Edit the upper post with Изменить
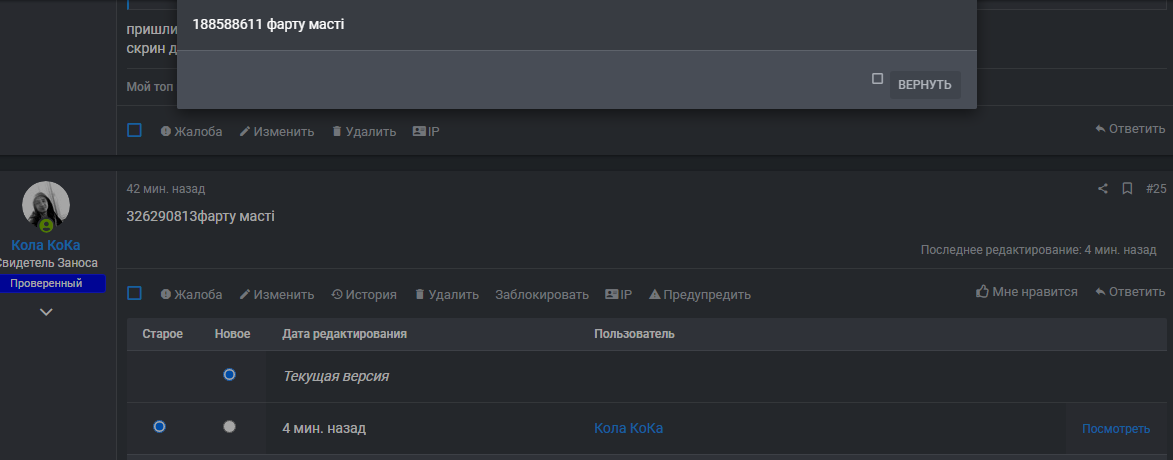 coord(276,131)
